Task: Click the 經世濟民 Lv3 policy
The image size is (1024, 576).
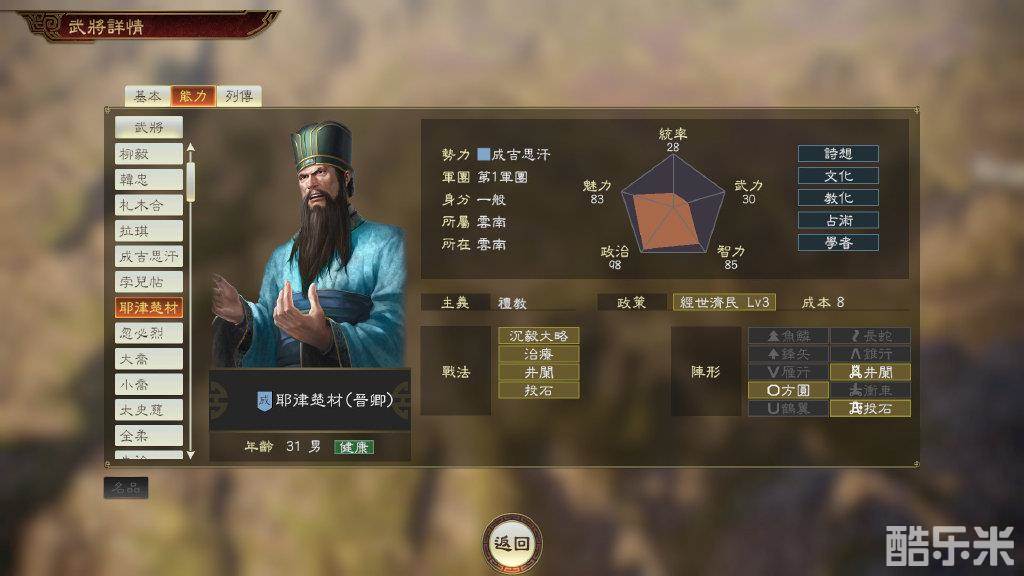Action: pyautogui.click(x=724, y=302)
